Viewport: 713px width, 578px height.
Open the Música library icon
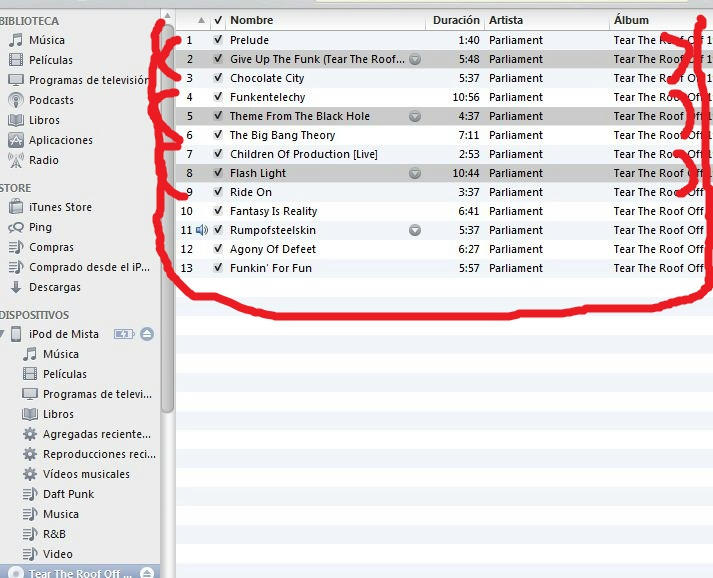point(16,40)
